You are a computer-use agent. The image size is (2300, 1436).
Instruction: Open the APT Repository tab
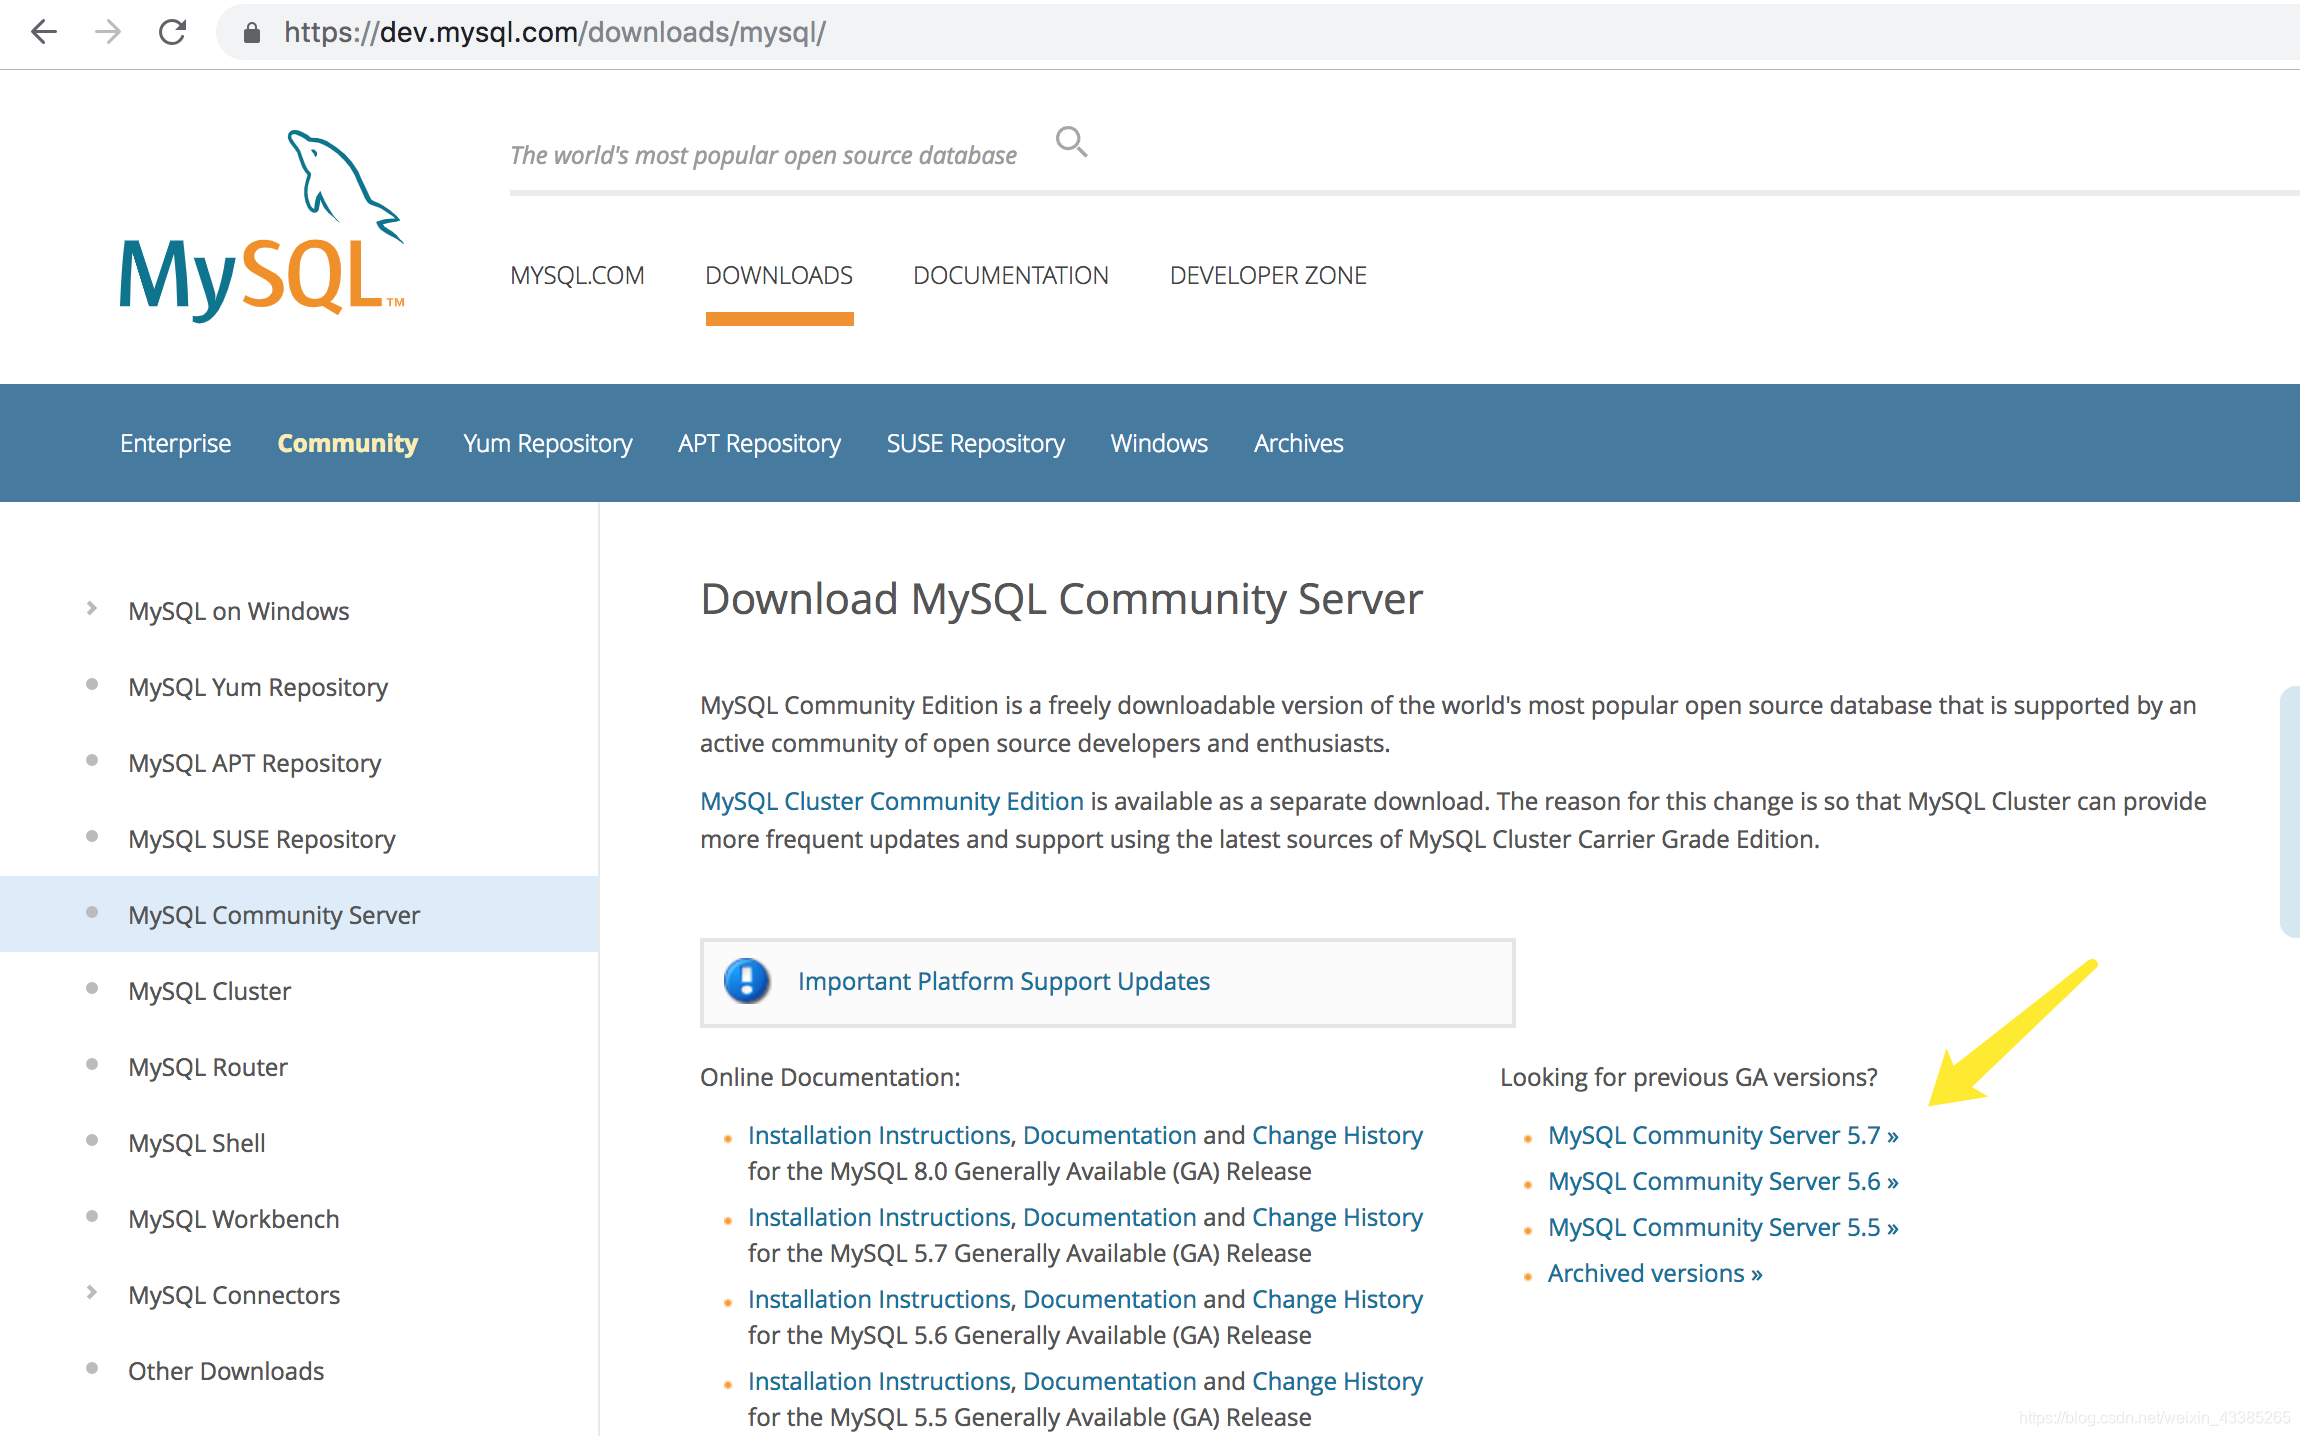tap(759, 443)
